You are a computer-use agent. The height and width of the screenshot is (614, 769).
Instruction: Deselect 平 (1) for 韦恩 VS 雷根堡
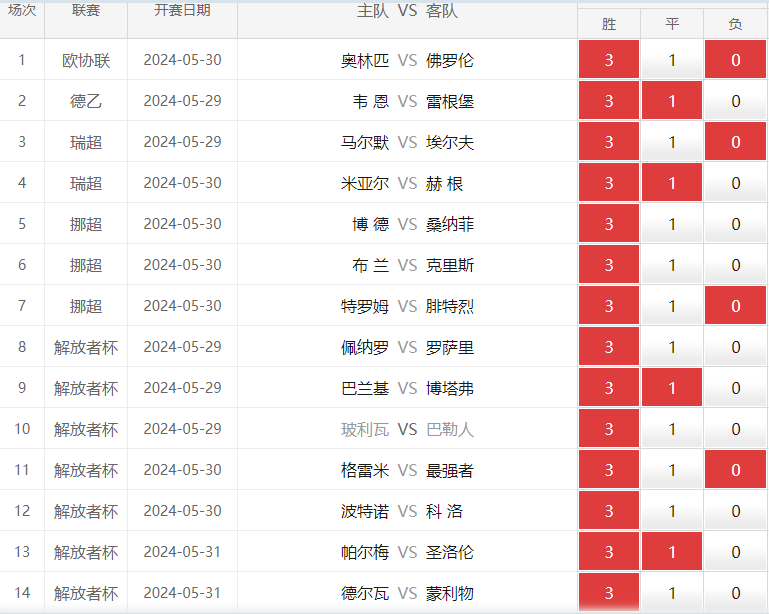[672, 101]
